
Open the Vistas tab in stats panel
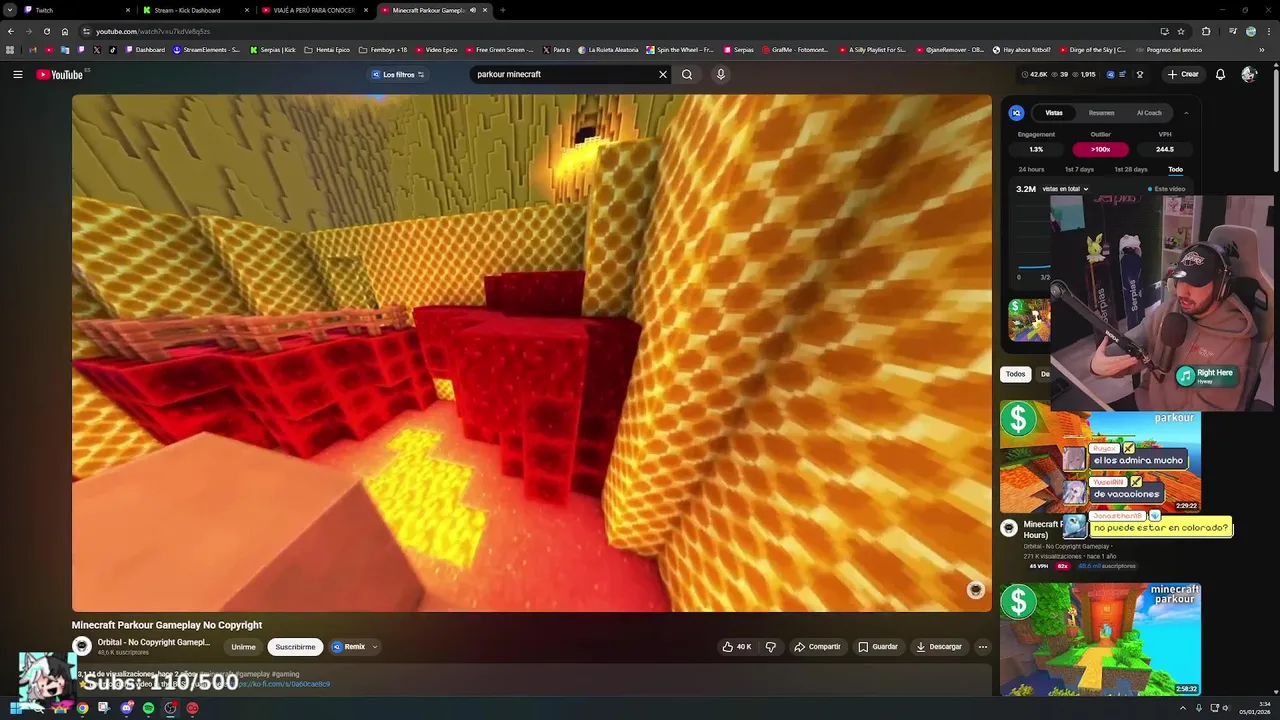coord(1054,113)
